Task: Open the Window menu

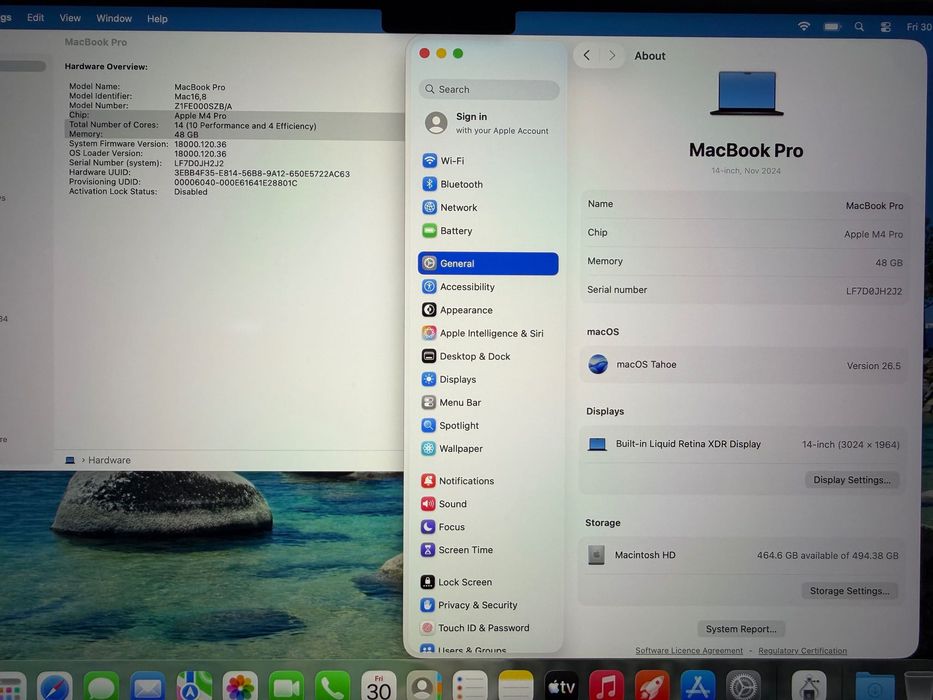Action: (114, 18)
